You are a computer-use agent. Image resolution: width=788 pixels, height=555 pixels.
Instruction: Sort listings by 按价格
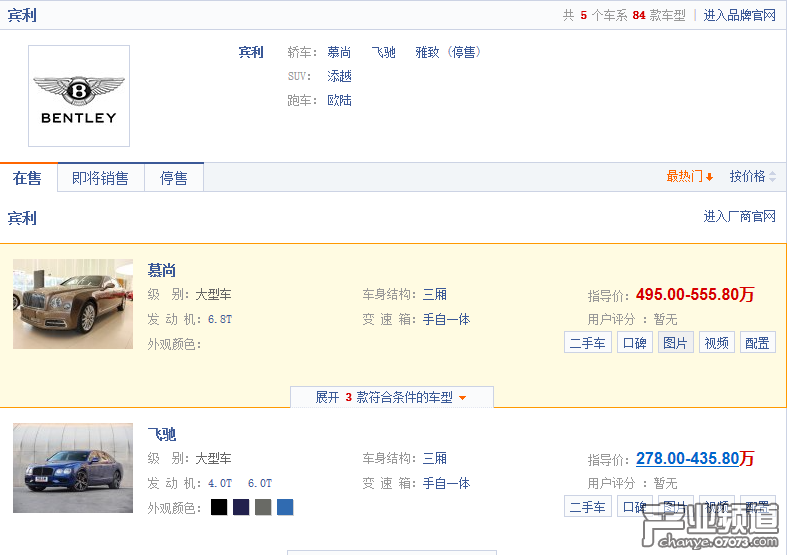pyautogui.click(x=752, y=176)
